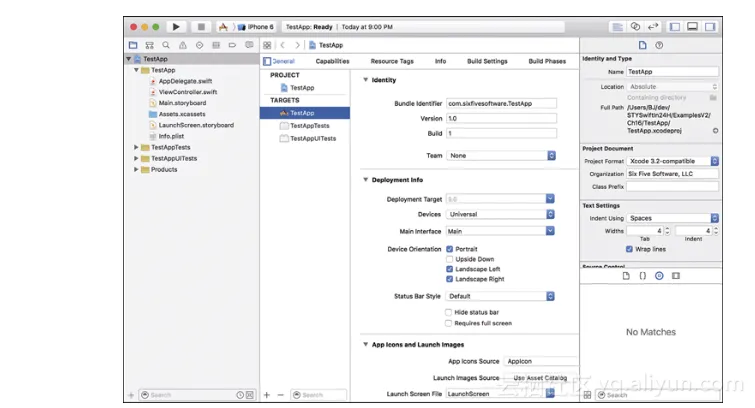Enable Hide status bar option
This screenshot has height=408, width=755.
448,312
